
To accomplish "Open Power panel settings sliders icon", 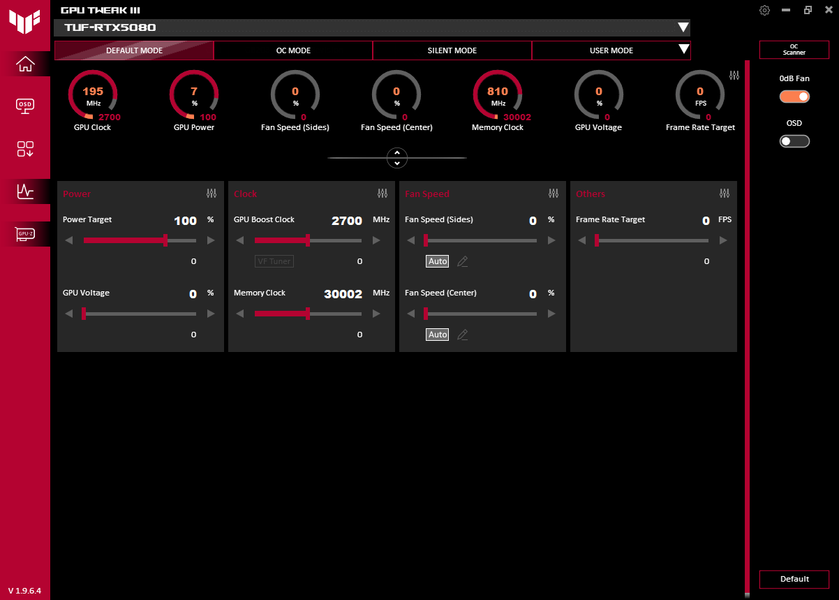I will coord(211,193).
